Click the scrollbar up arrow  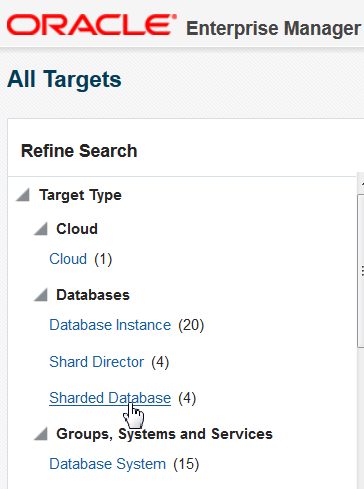click(361, 183)
